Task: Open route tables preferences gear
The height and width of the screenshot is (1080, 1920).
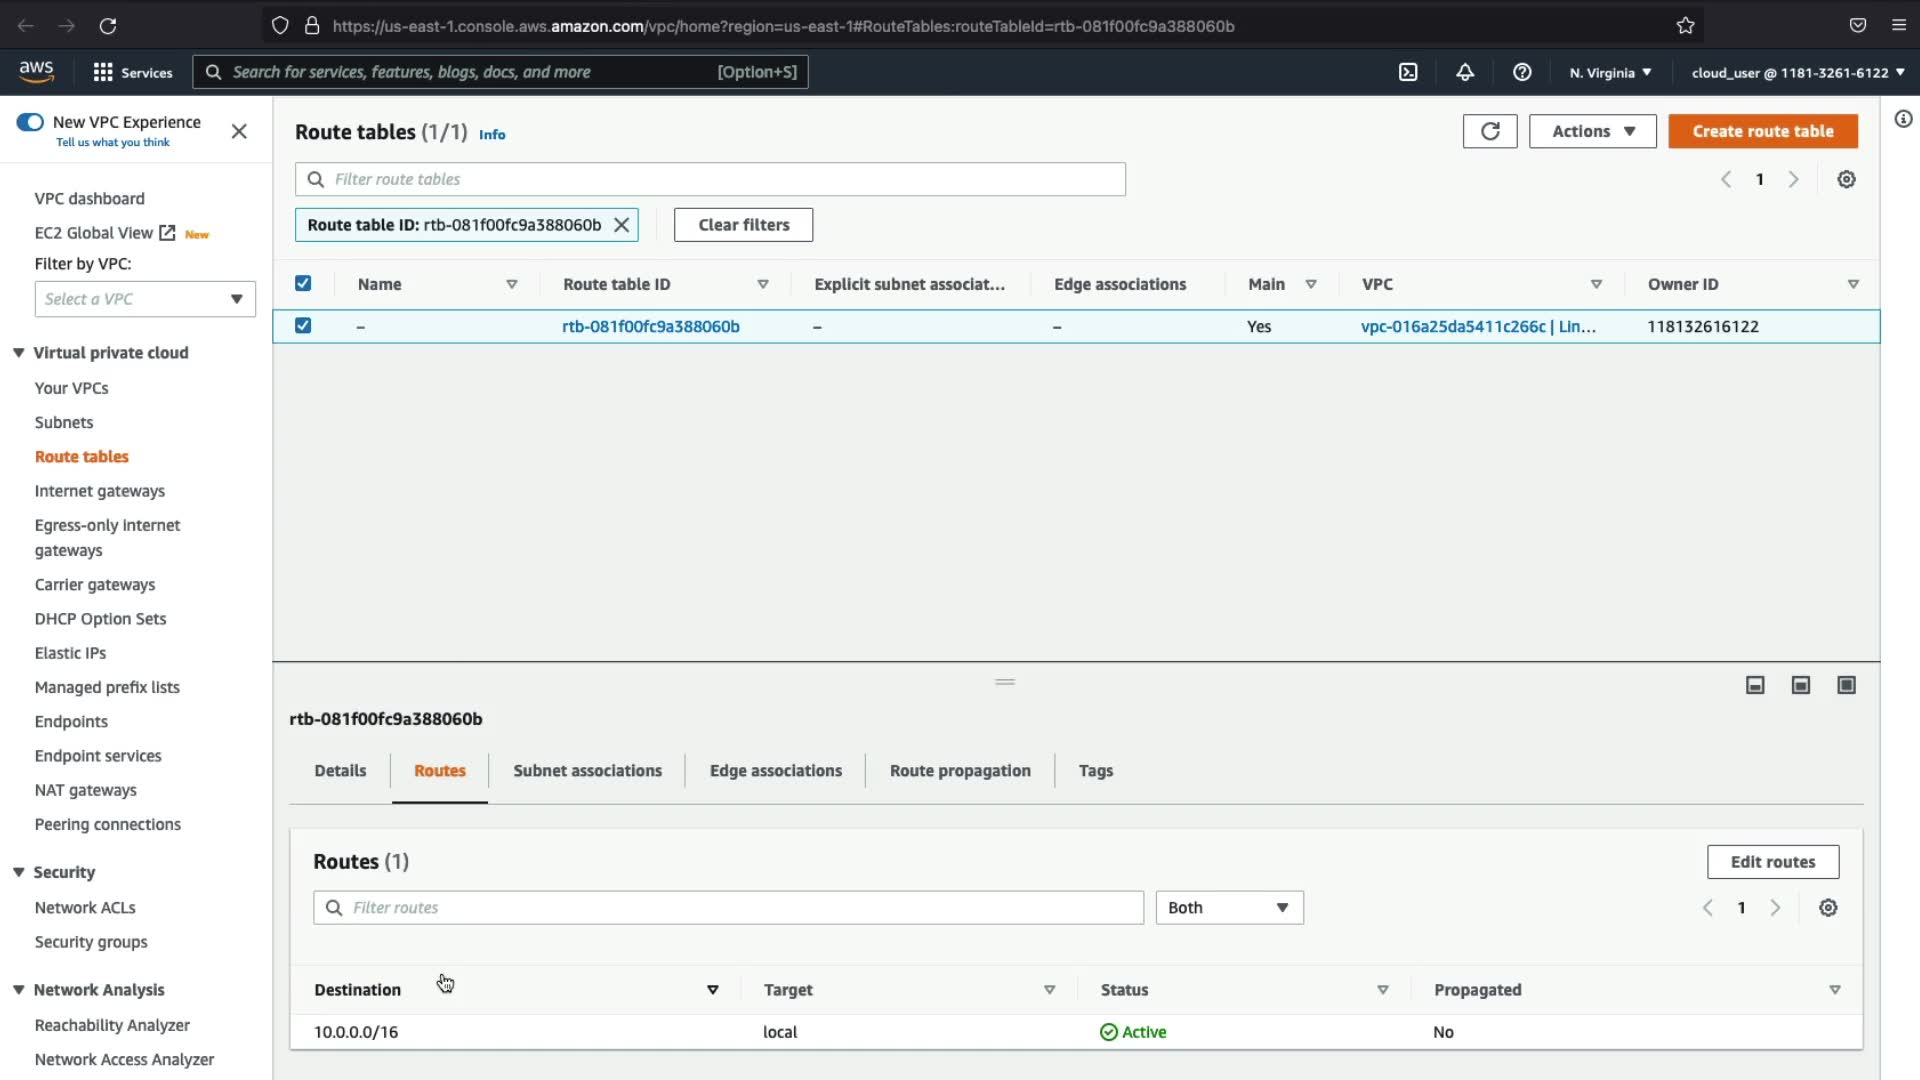Action: click(1846, 179)
